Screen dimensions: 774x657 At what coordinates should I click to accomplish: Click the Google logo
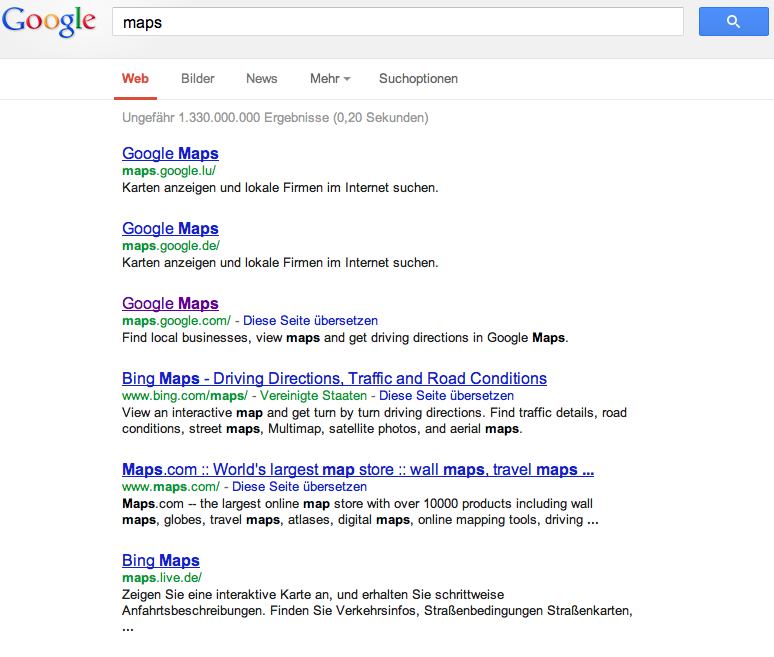point(48,21)
